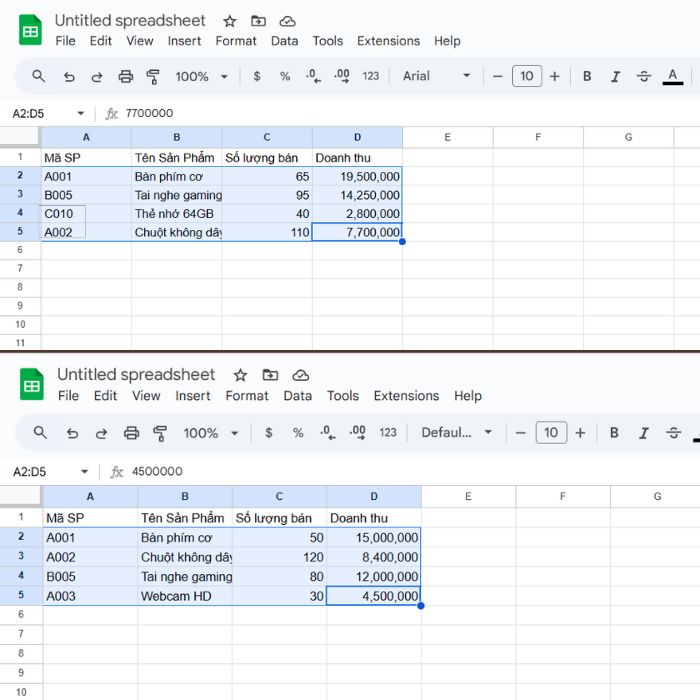Screen dimensions: 700x700
Task: Format as percent in the bottom spreadsheet
Action: (x=298, y=433)
